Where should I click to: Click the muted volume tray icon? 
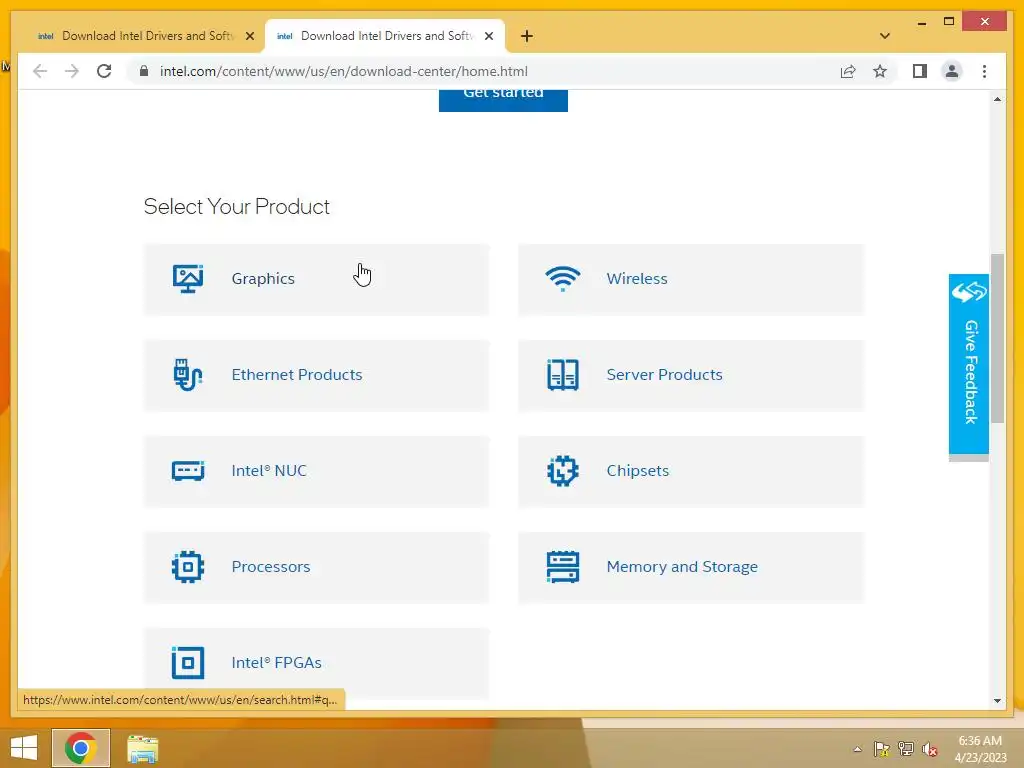[x=929, y=749]
